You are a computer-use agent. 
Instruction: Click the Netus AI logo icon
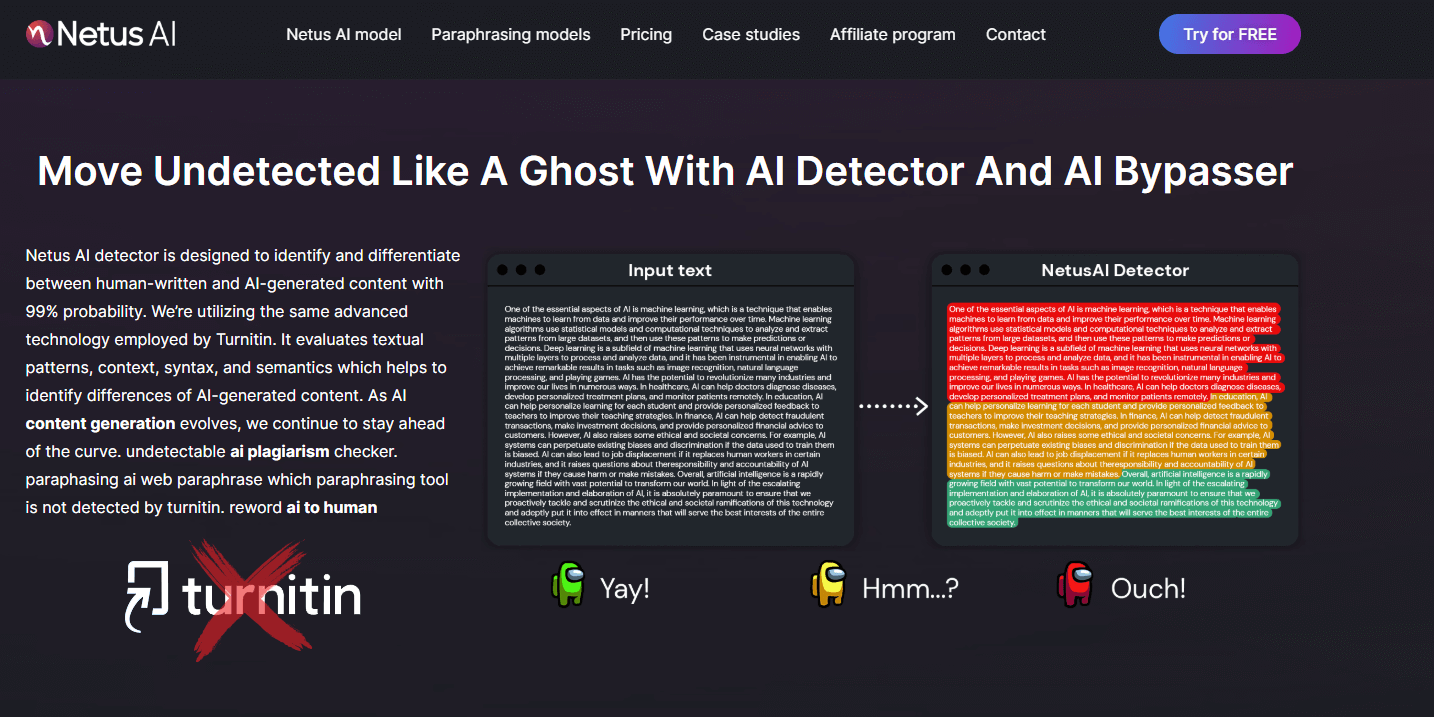39,33
